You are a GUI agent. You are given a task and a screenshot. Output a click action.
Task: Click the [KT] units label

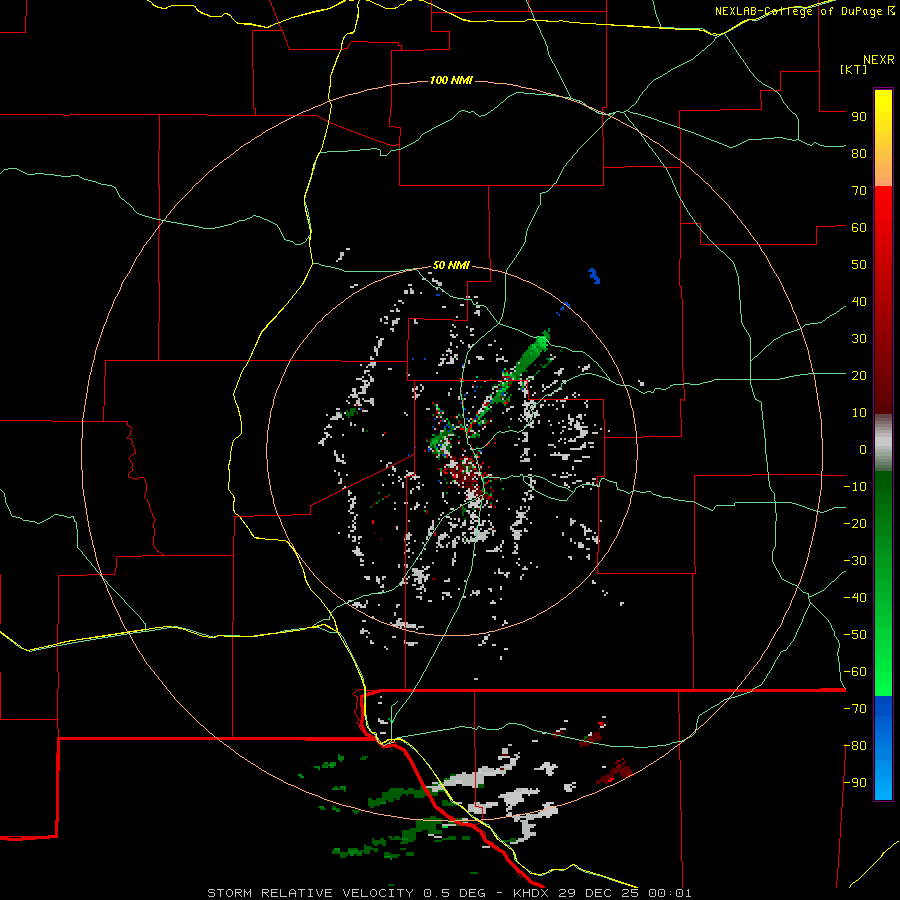854,69
